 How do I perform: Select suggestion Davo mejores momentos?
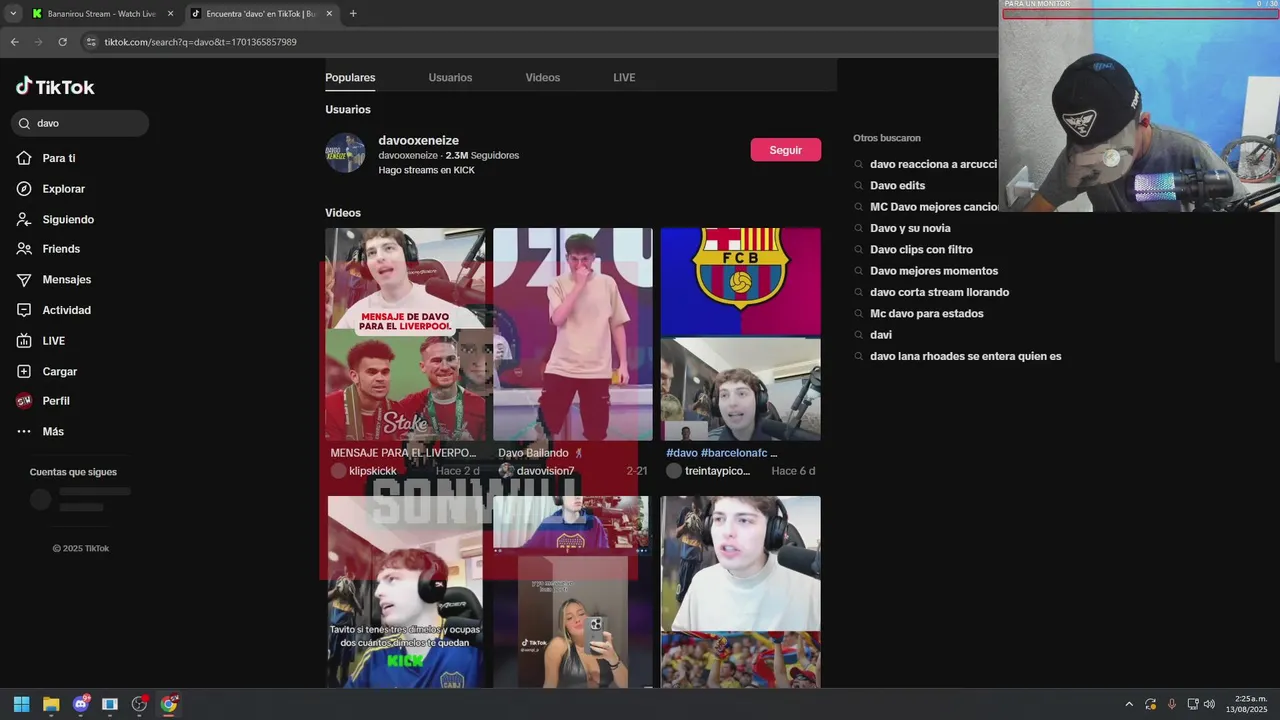934,271
